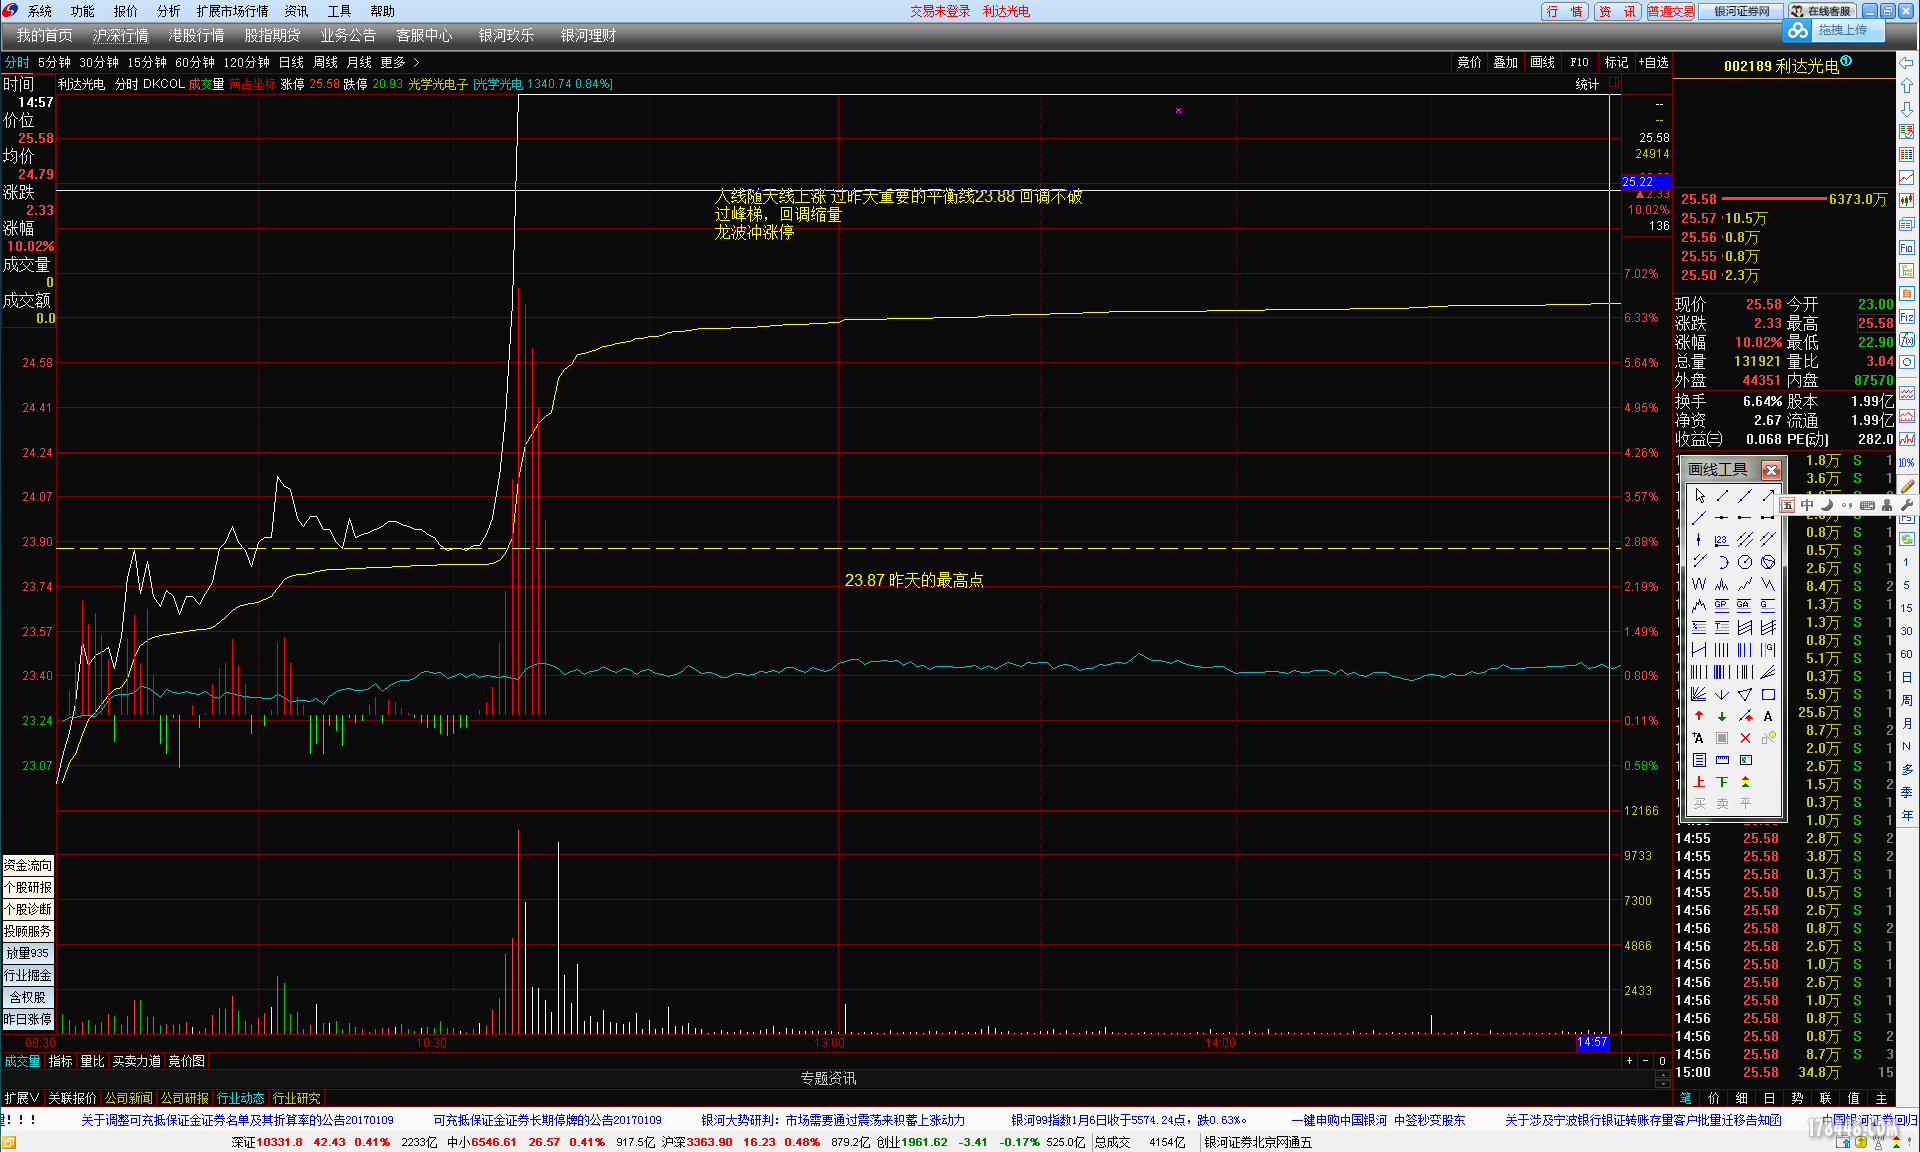Click the red X delete drawing tool
This screenshot has height=1152, width=1920.
coord(1745,738)
